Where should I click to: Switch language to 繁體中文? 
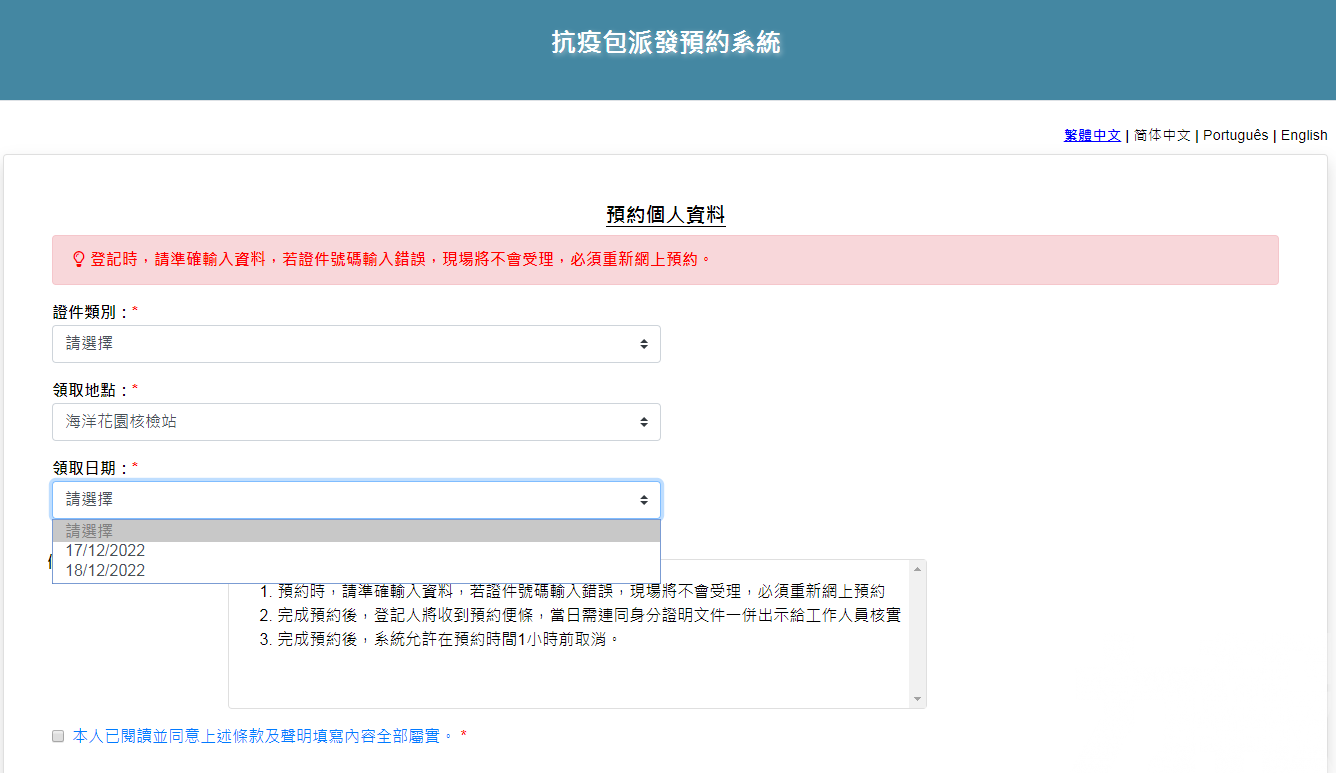1092,135
